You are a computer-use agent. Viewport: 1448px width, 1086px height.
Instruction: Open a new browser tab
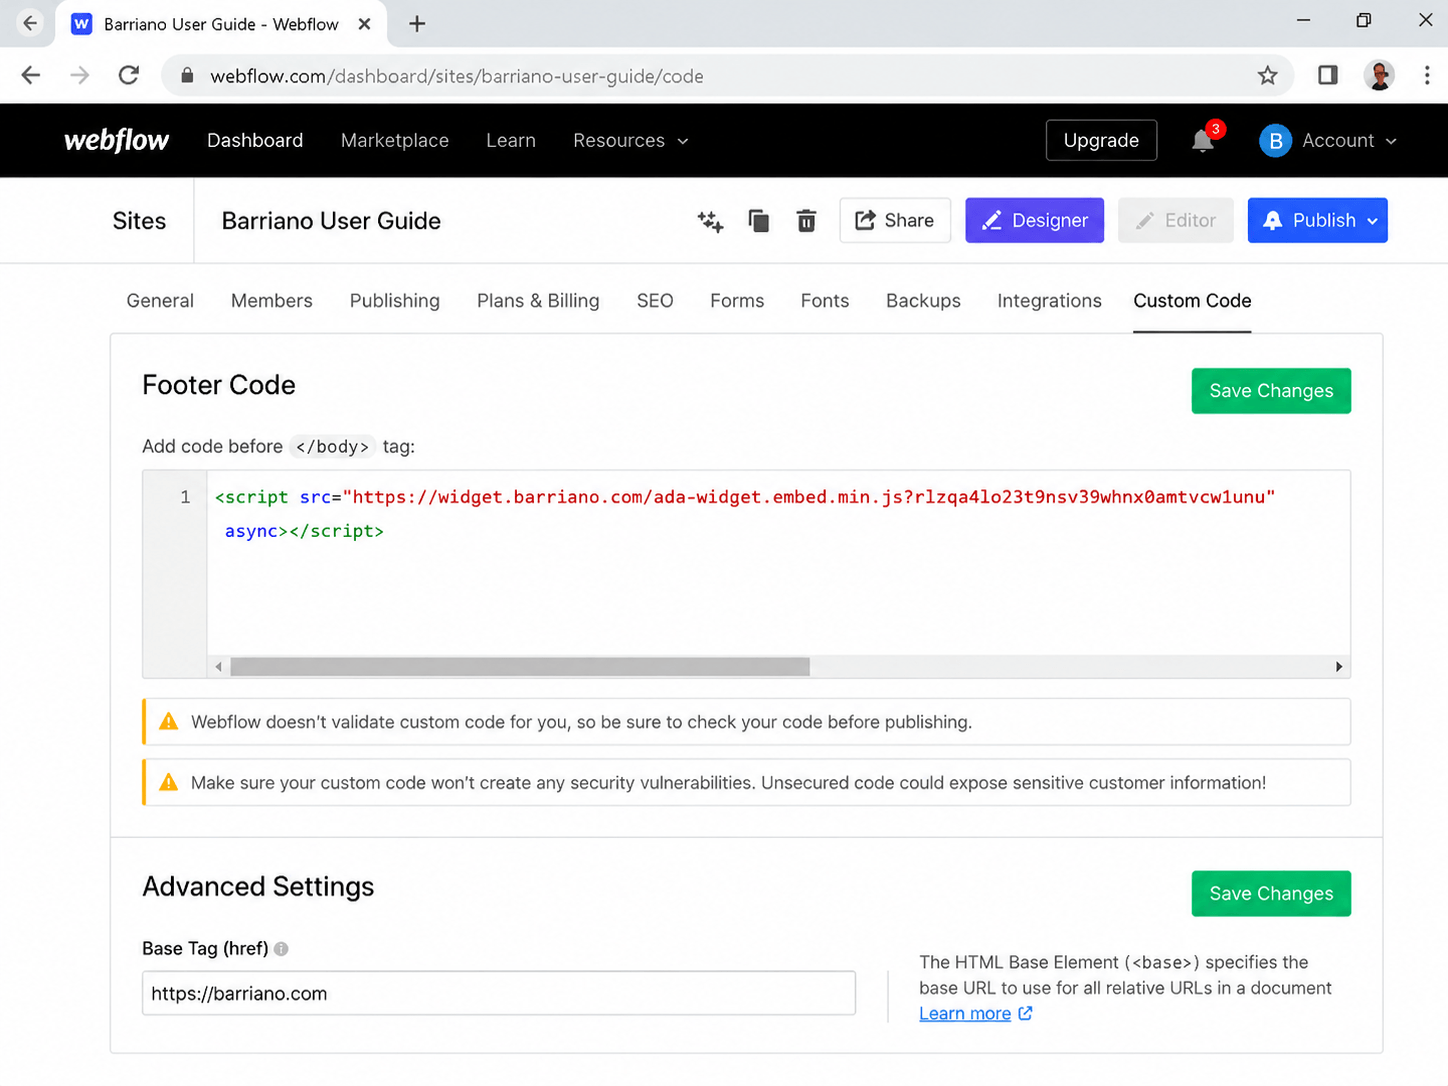(417, 24)
